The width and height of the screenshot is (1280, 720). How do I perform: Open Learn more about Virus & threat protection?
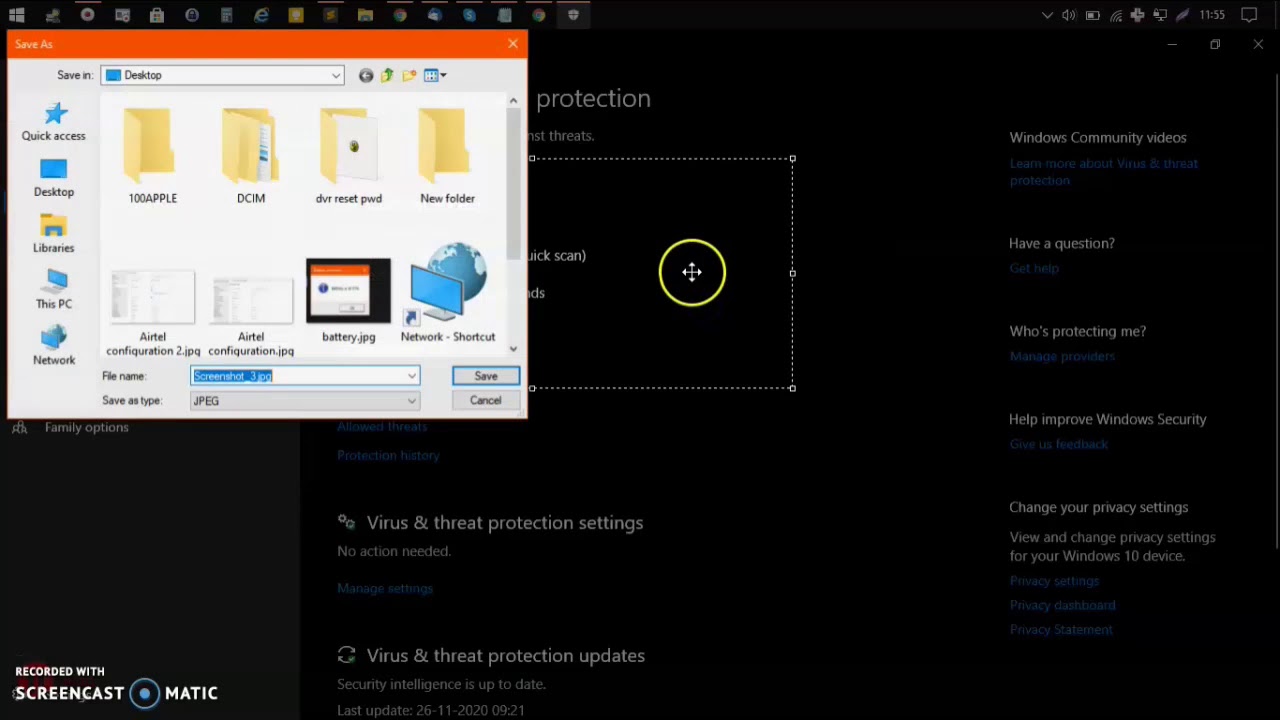[x=1103, y=172]
